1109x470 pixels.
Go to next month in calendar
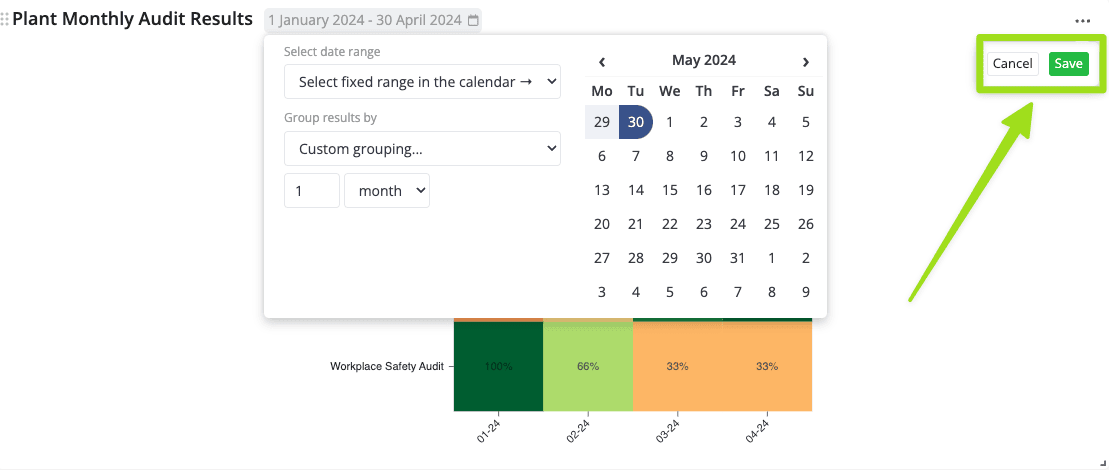pyautogui.click(x=806, y=61)
